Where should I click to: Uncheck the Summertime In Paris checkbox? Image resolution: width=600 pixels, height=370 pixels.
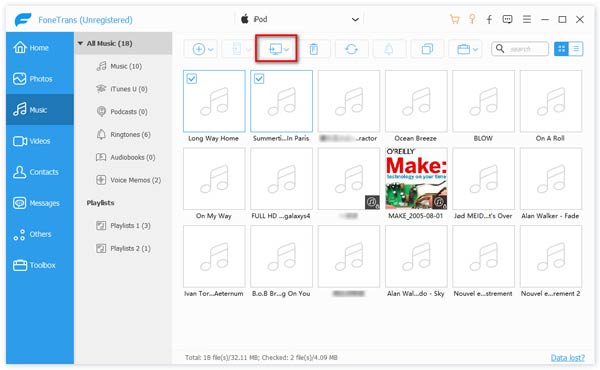coord(259,79)
